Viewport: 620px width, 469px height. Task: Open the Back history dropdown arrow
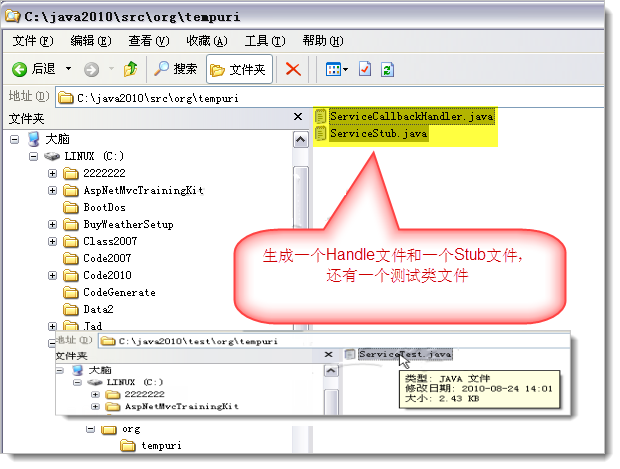68,69
